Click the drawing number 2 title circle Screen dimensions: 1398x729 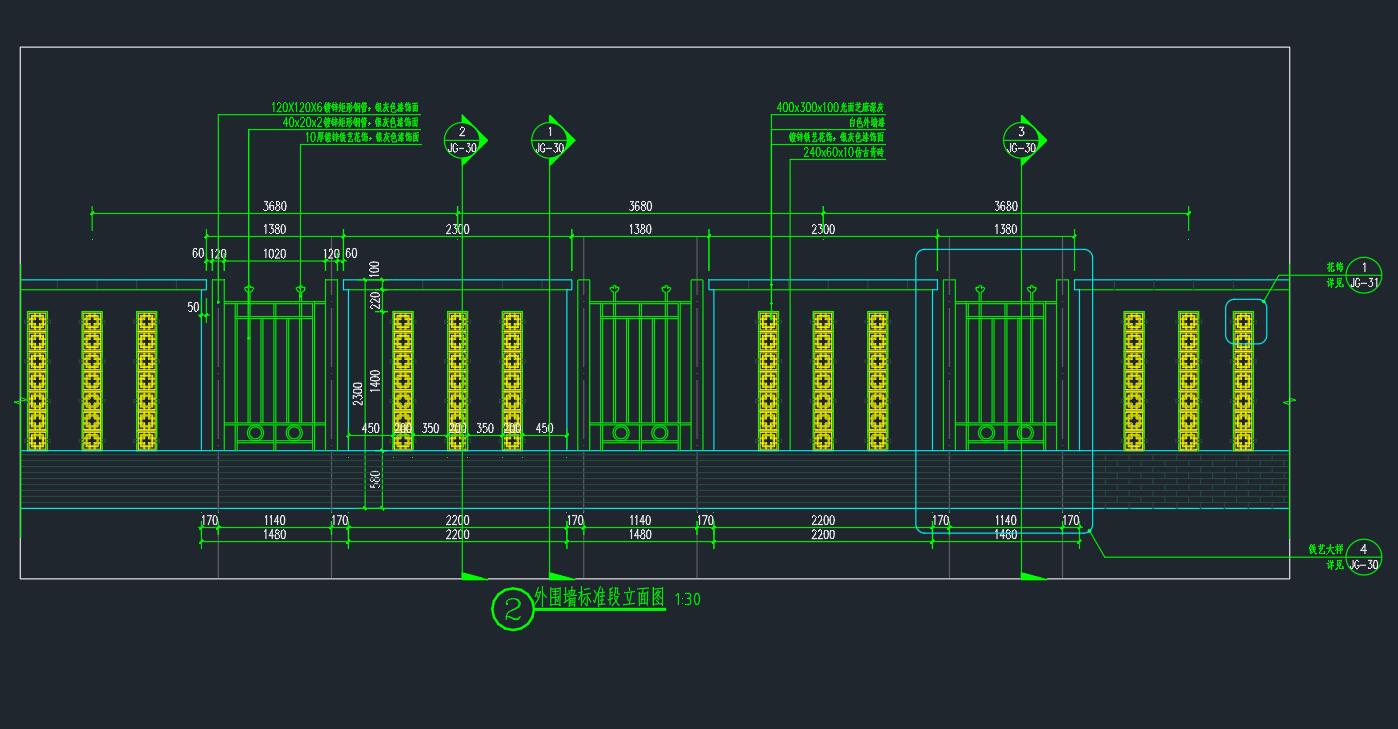[513, 610]
